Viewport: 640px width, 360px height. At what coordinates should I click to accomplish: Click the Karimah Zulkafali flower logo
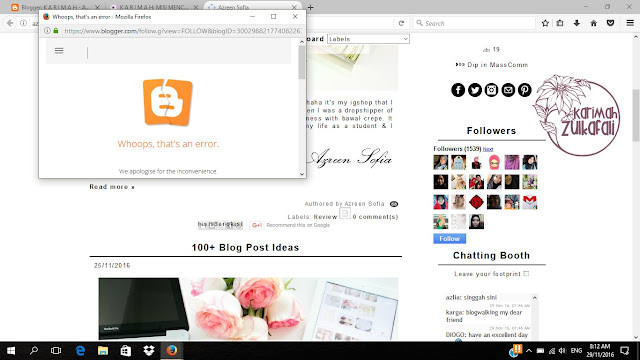(x=577, y=115)
